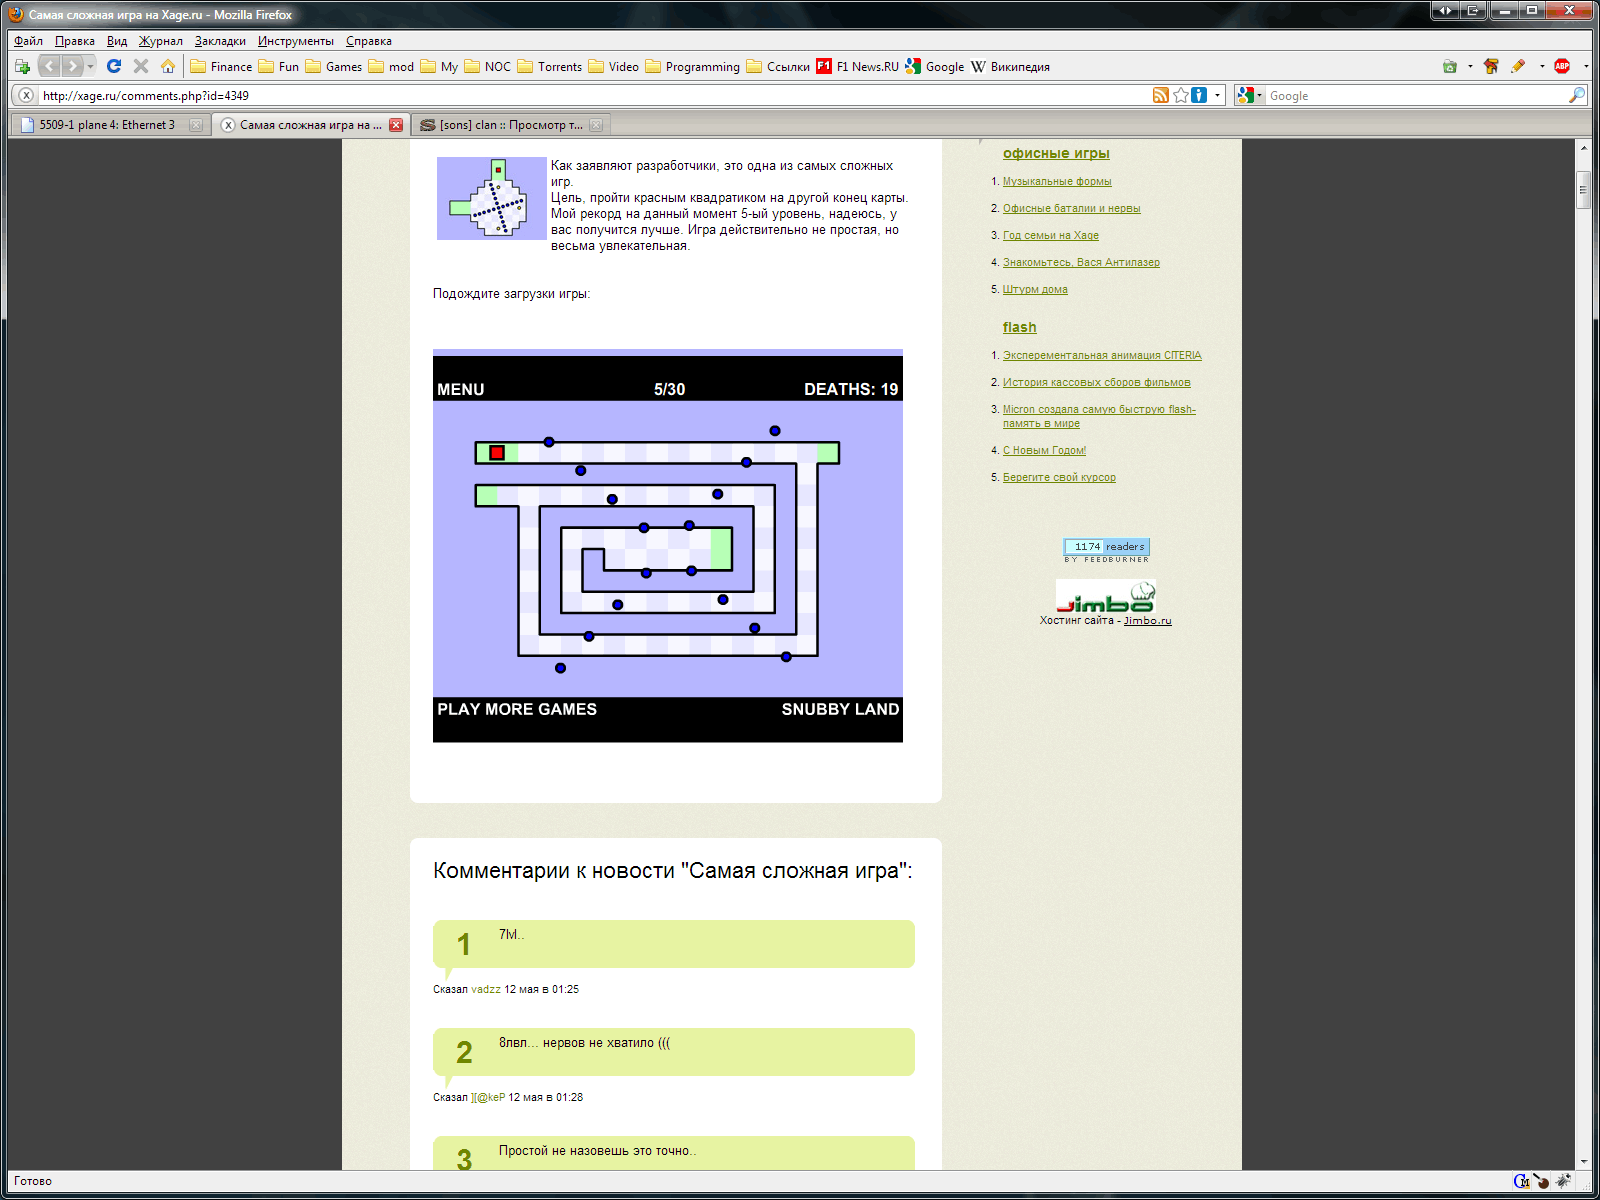1600x1200 pixels.
Task: Click the site identity icon left of URL
Action: [x=26, y=95]
